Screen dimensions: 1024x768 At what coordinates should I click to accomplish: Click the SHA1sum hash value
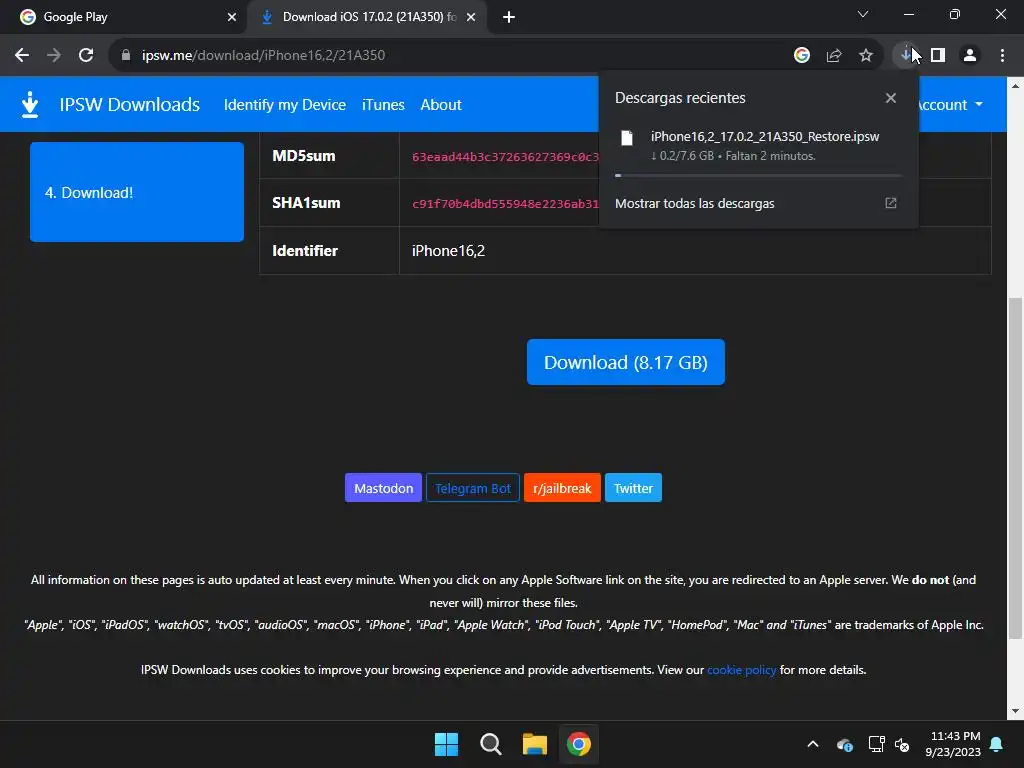click(505, 204)
